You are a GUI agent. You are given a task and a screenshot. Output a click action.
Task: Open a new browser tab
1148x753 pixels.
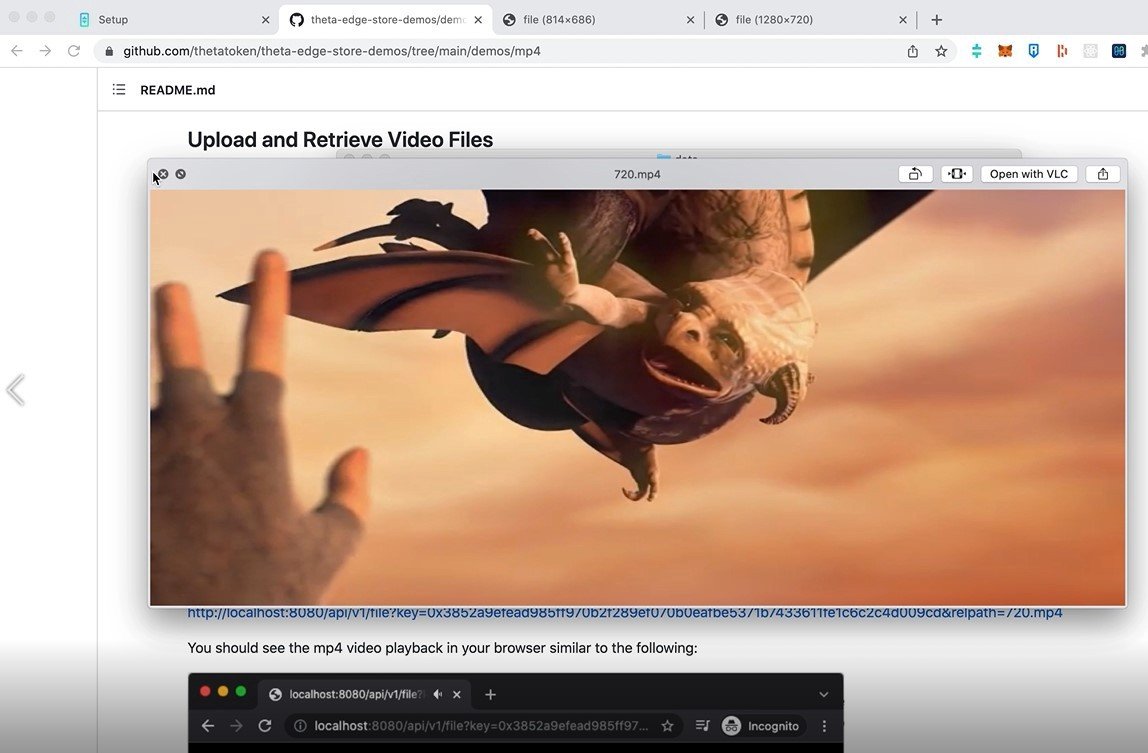936,20
